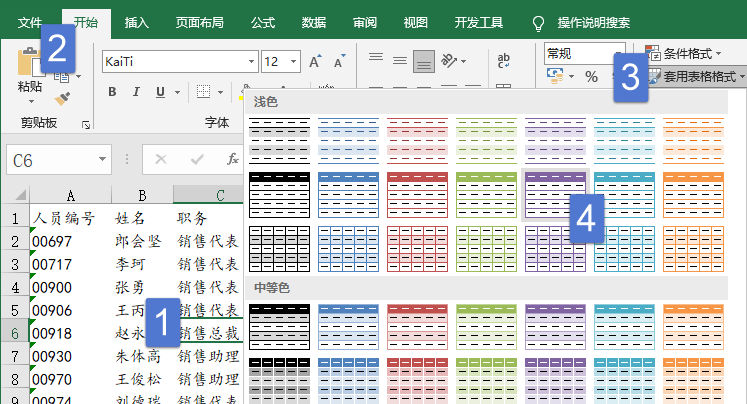Image resolution: width=747 pixels, height=404 pixels.
Task: Choose light black banded table style
Action: [x=279, y=141]
